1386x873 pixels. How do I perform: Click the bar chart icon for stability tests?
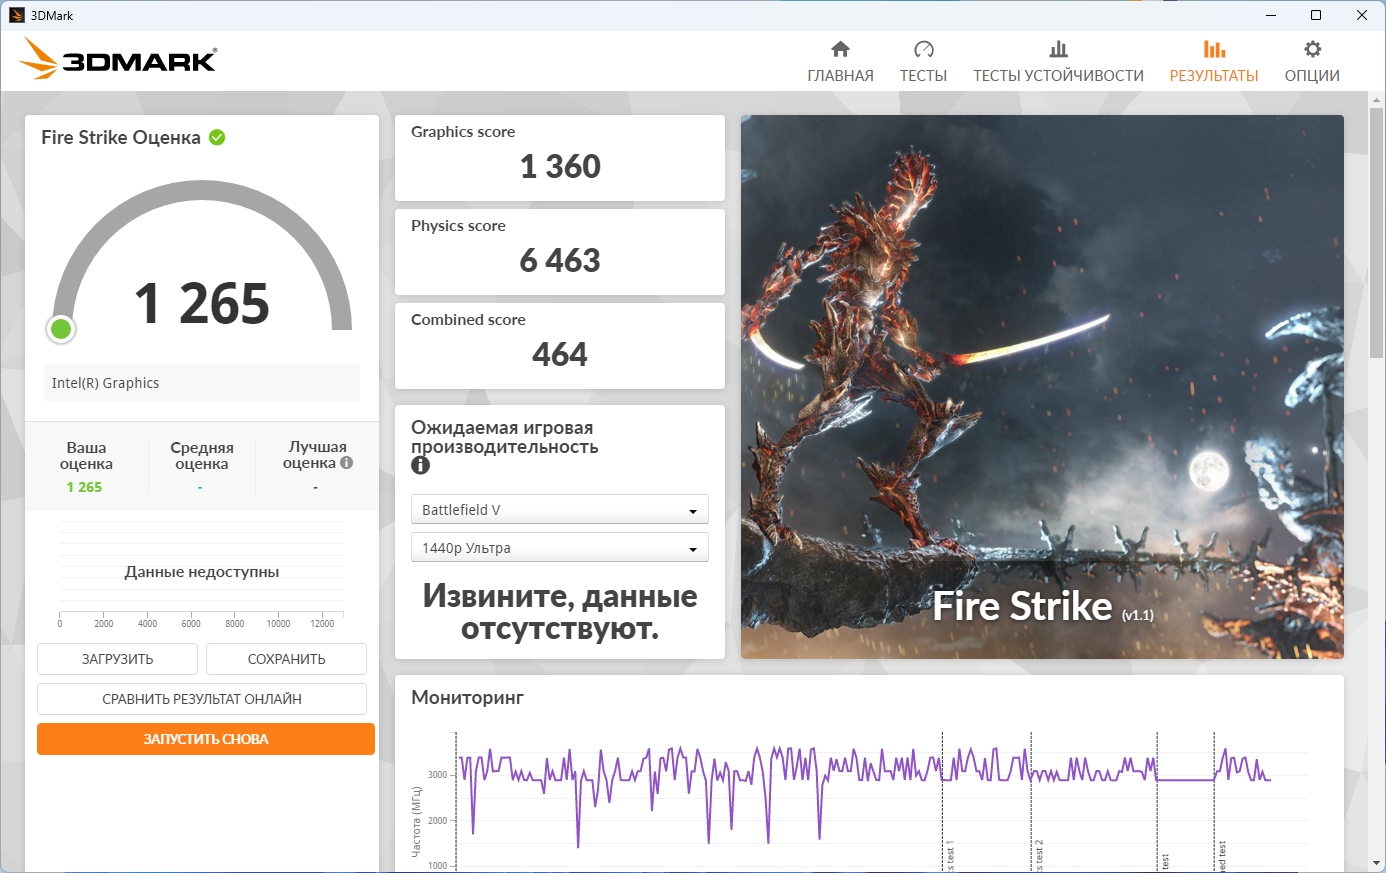pos(1058,49)
